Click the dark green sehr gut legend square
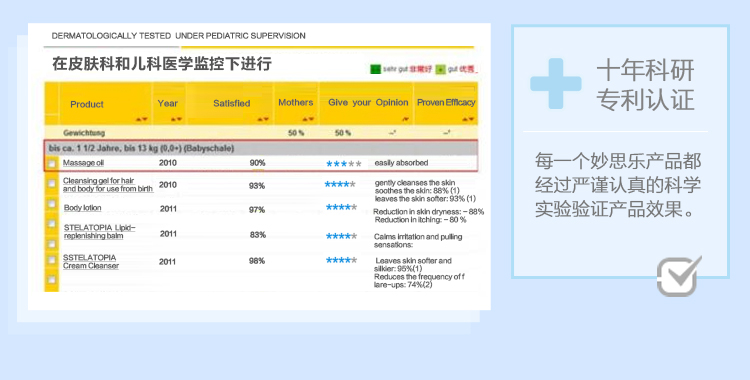Viewport: 750px width, 380px height. [375, 69]
